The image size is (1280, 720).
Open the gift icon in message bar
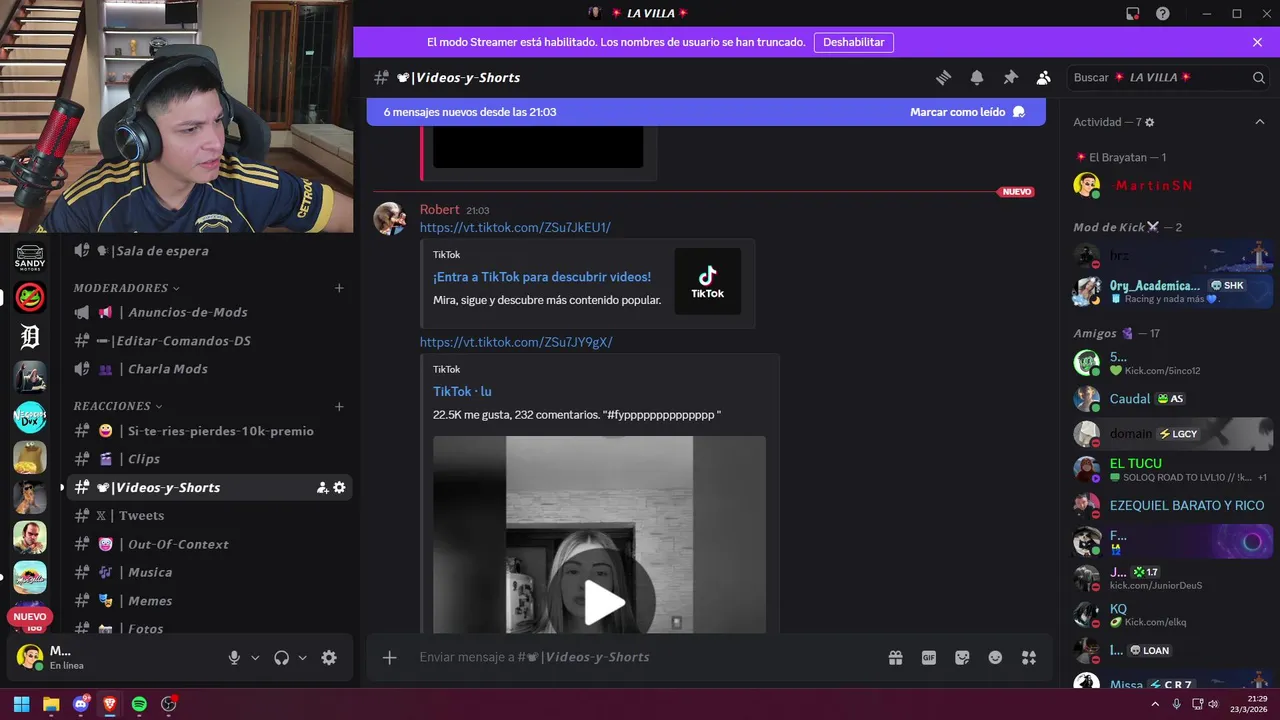point(895,657)
